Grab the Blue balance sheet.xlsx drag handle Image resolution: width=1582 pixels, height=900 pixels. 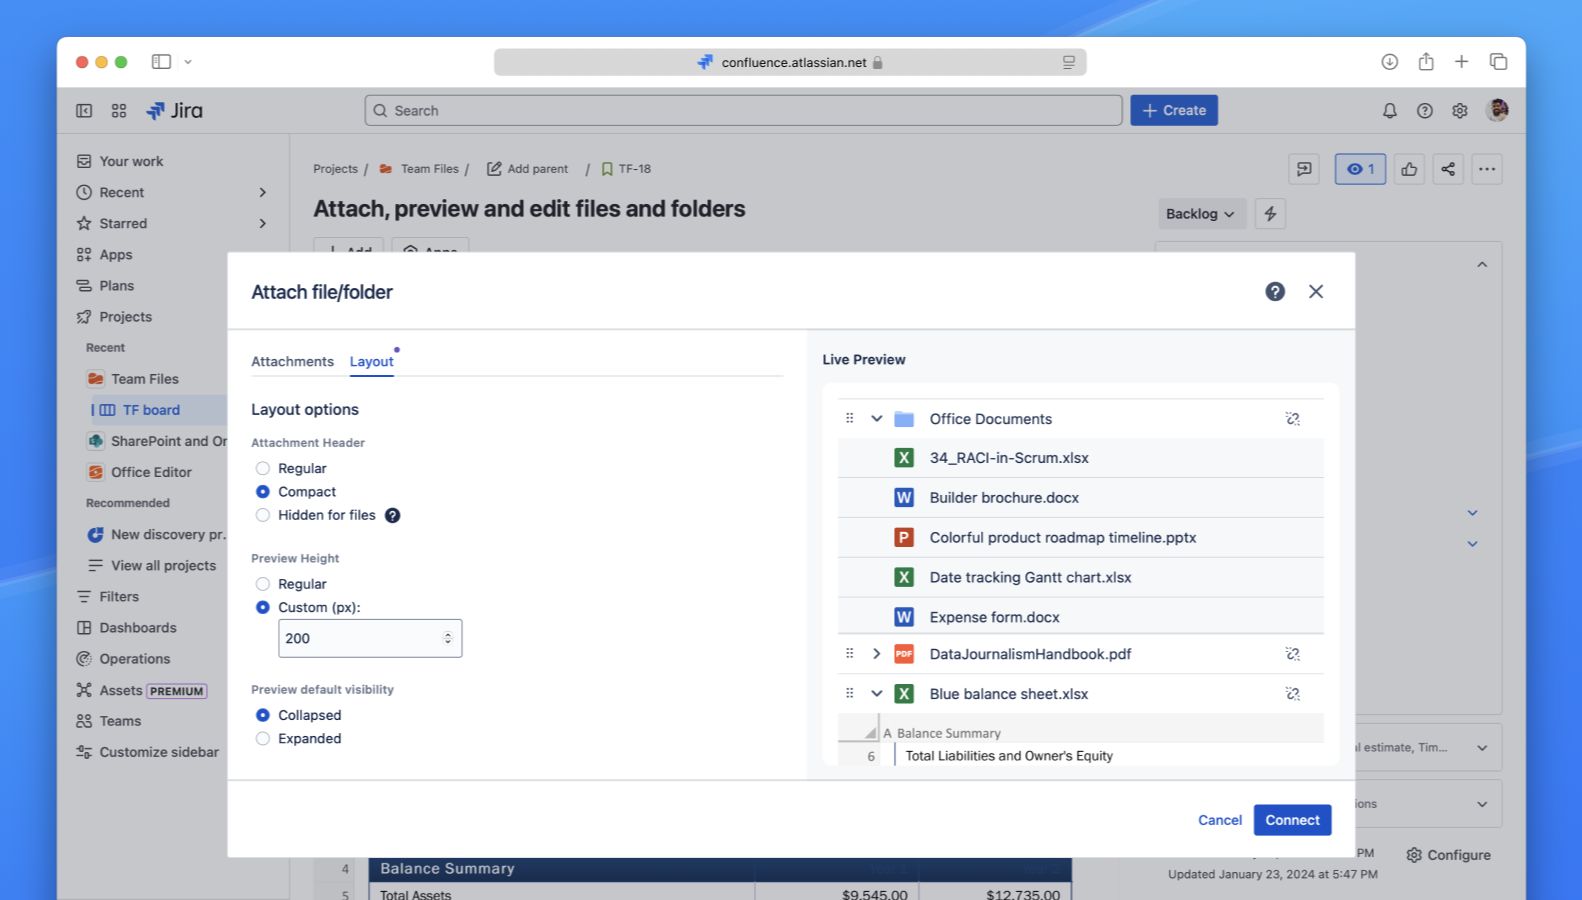click(x=850, y=693)
